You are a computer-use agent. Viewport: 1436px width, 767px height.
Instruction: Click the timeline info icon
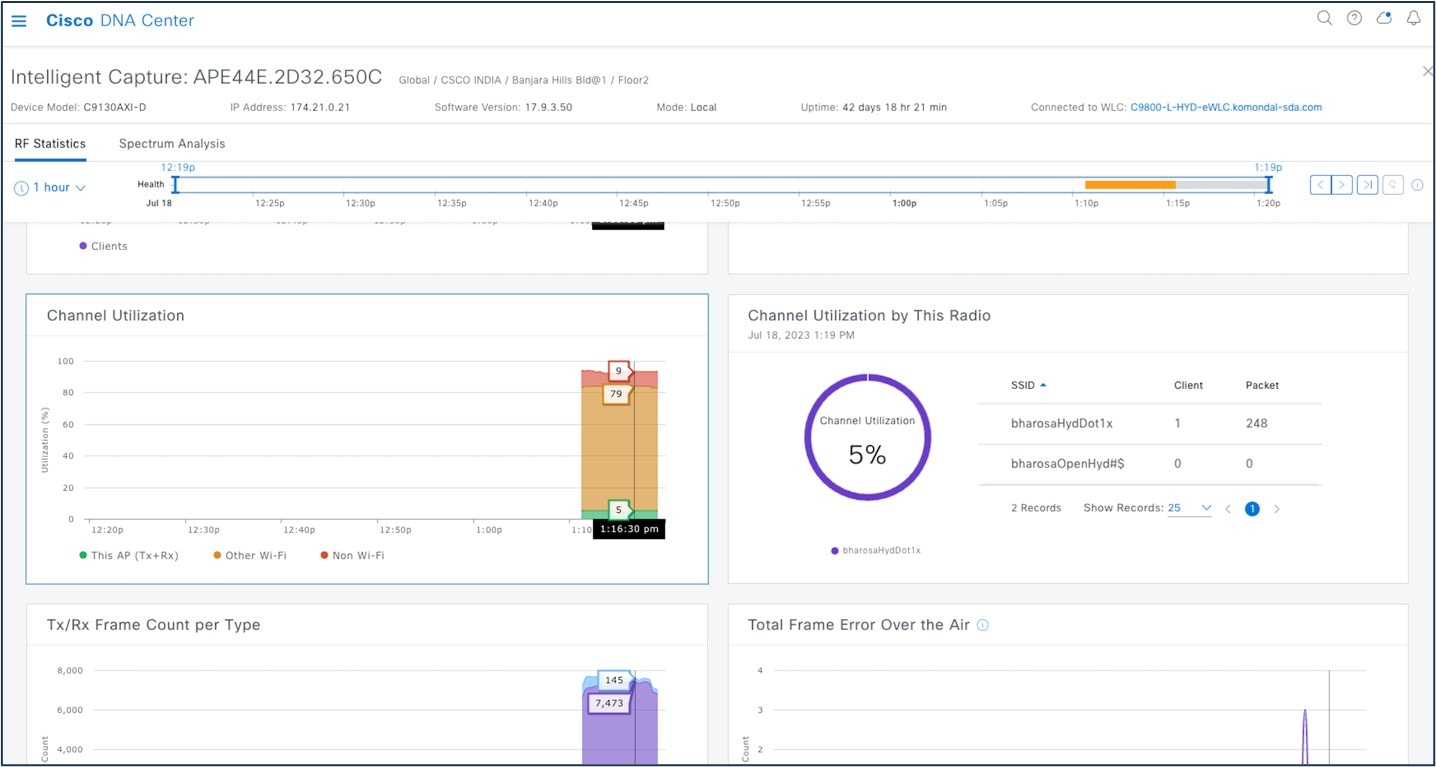(1417, 185)
